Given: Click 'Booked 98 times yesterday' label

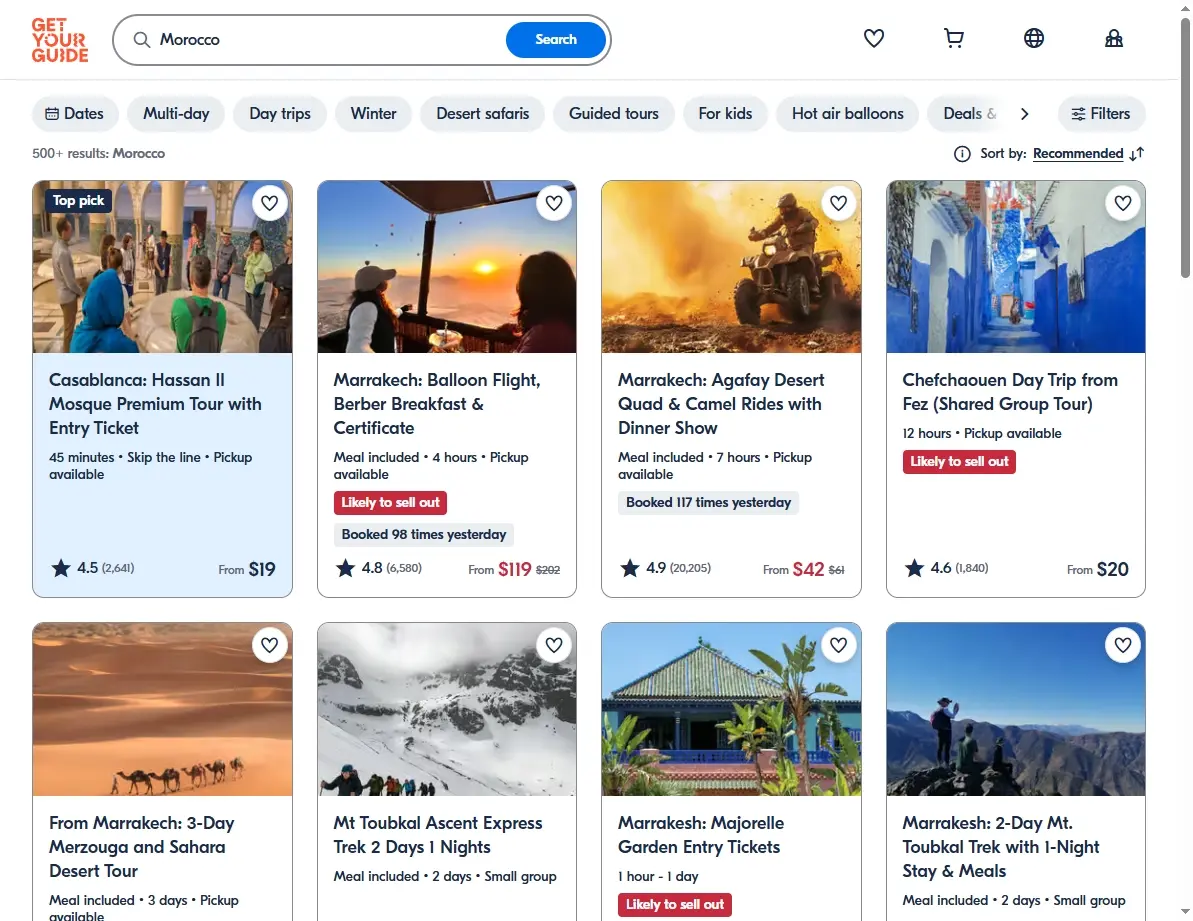Looking at the screenshot, I should (x=424, y=535).
